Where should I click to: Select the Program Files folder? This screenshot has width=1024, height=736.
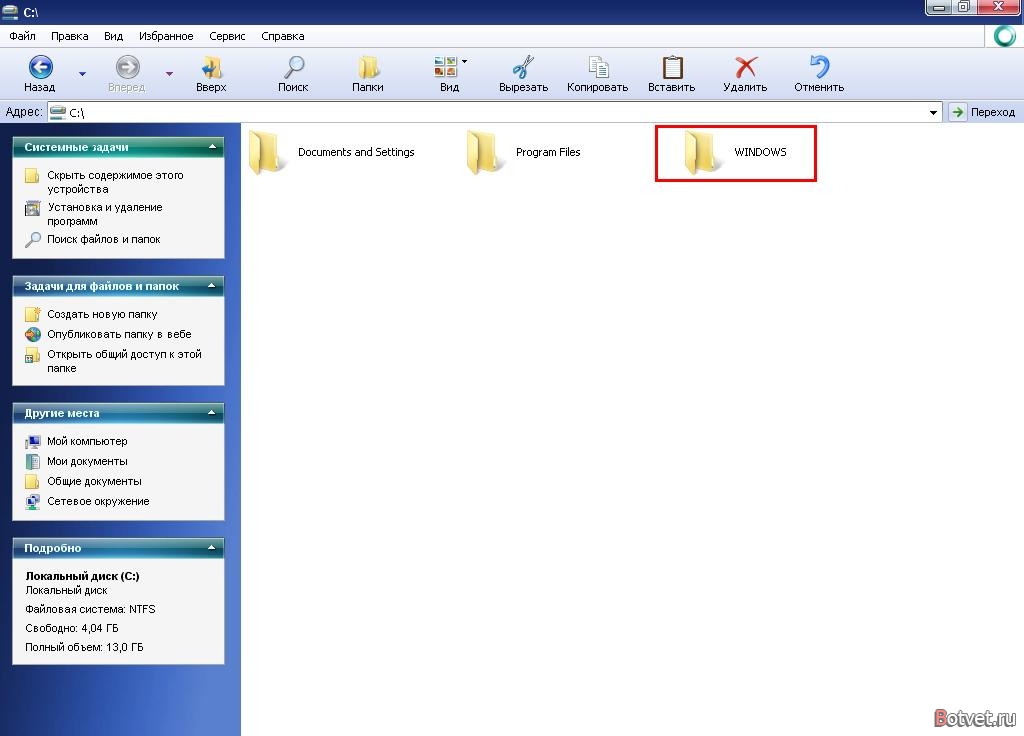click(524, 152)
